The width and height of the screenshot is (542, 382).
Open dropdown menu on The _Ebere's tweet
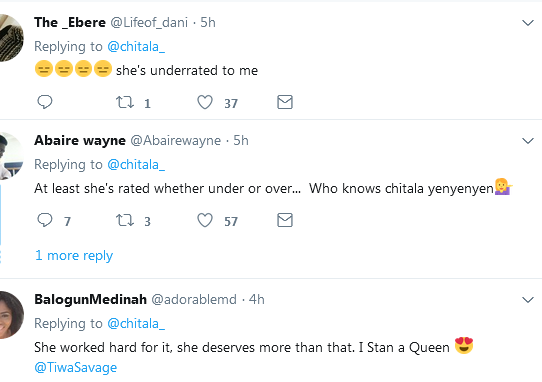pos(528,23)
